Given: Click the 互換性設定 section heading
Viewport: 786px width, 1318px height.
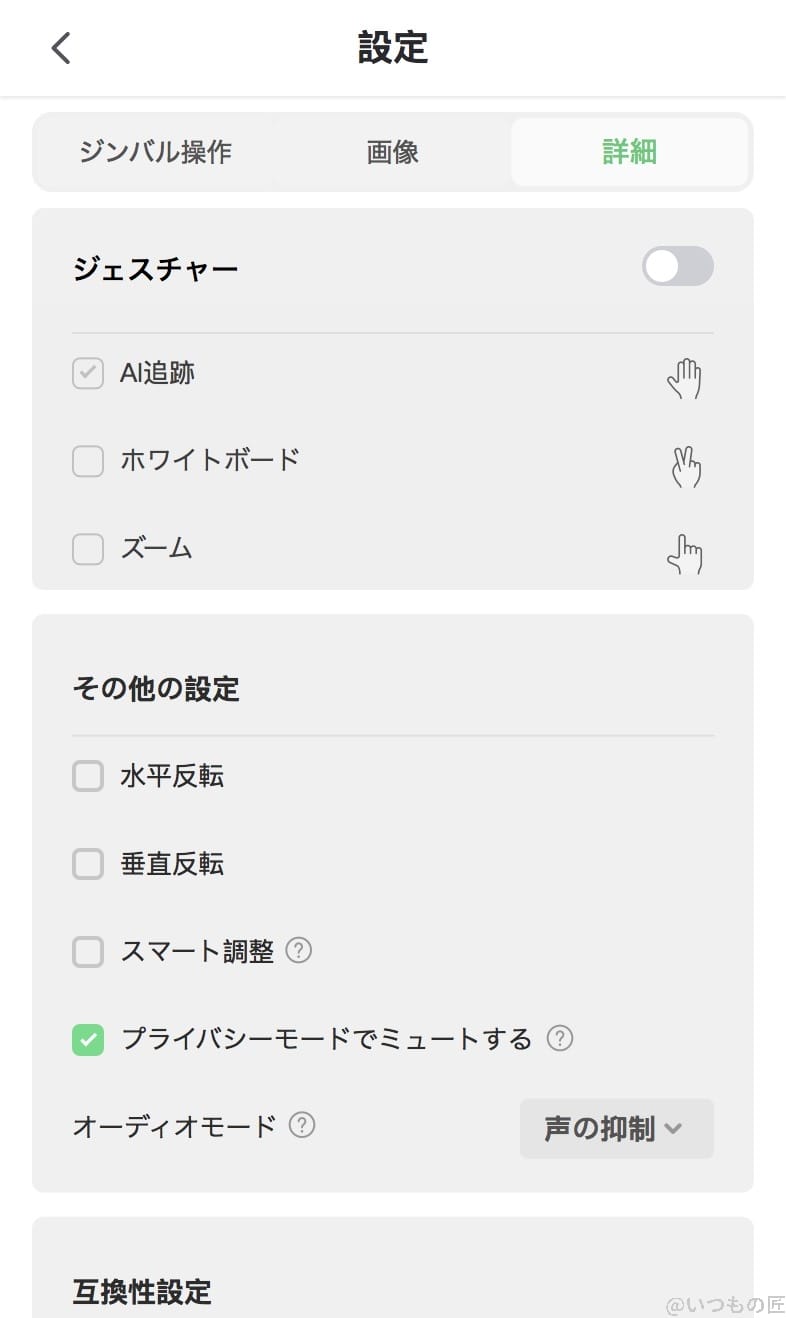Looking at the screenshot, I should click(x=142, y=1291).
